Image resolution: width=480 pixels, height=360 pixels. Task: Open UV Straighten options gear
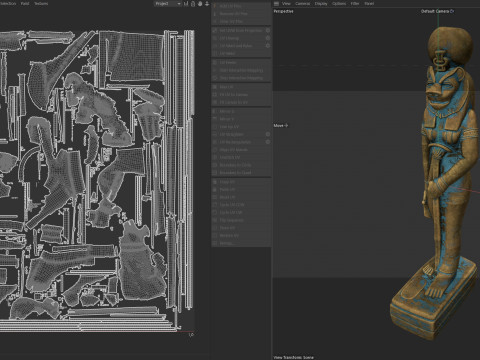[268, 134]
